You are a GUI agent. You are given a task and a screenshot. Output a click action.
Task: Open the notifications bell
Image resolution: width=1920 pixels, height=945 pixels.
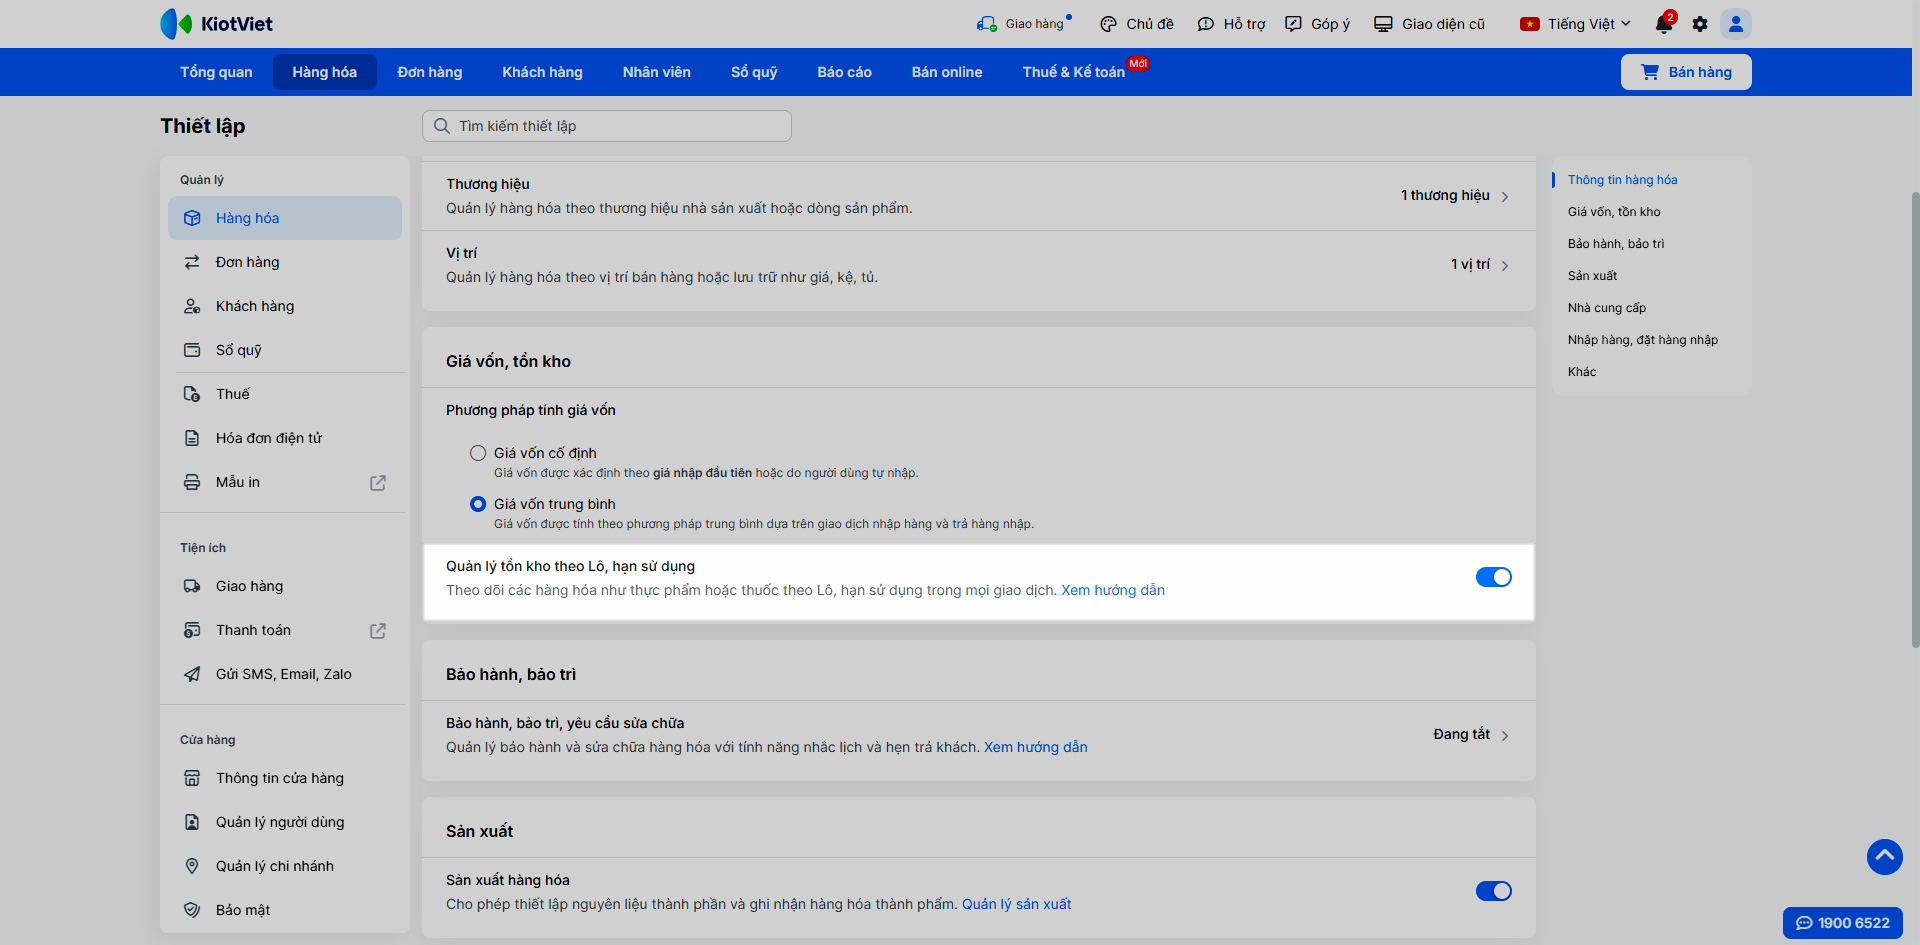click(1664, 23)
